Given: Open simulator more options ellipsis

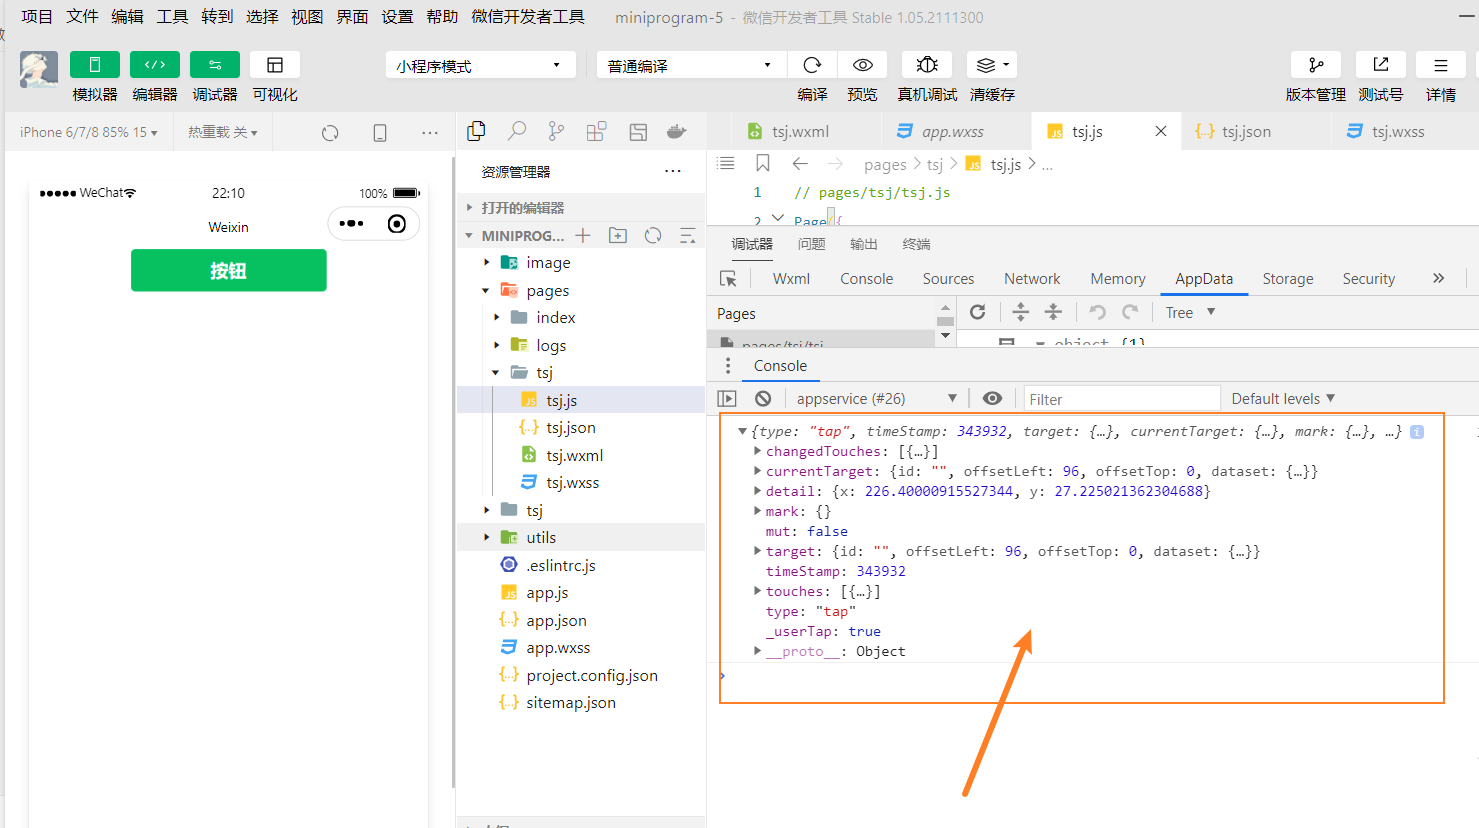Looking at the screenshot, I should (430, 133).
